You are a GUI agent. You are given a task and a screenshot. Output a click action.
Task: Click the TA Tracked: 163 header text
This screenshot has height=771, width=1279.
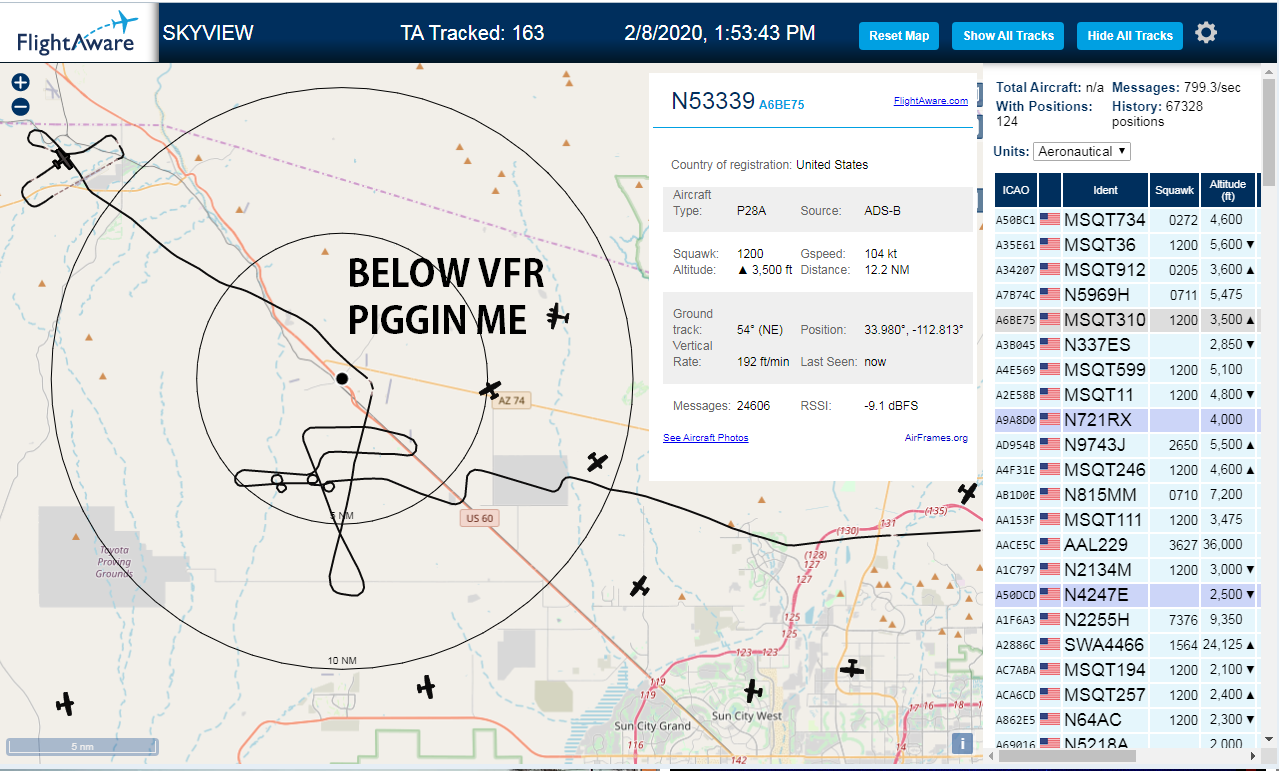click(x=472, y=33)
